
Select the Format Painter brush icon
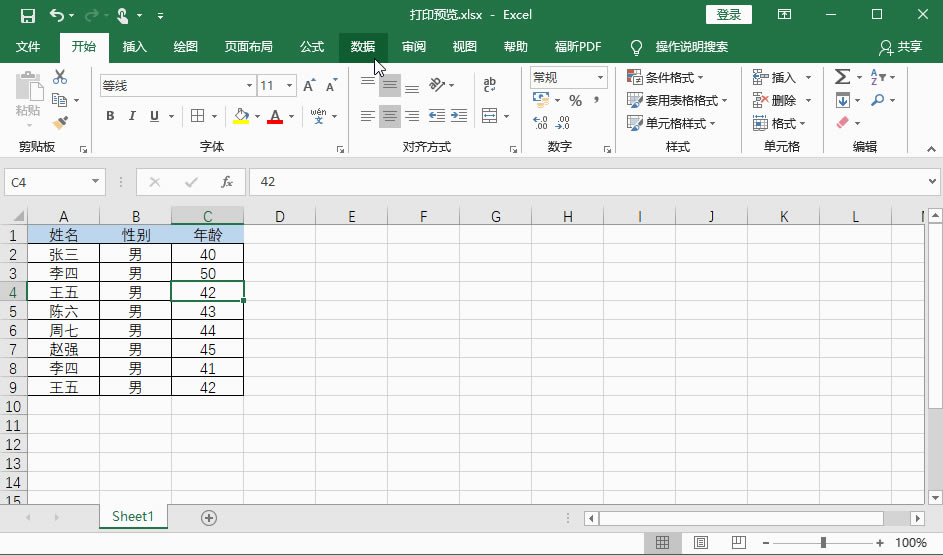60,123
